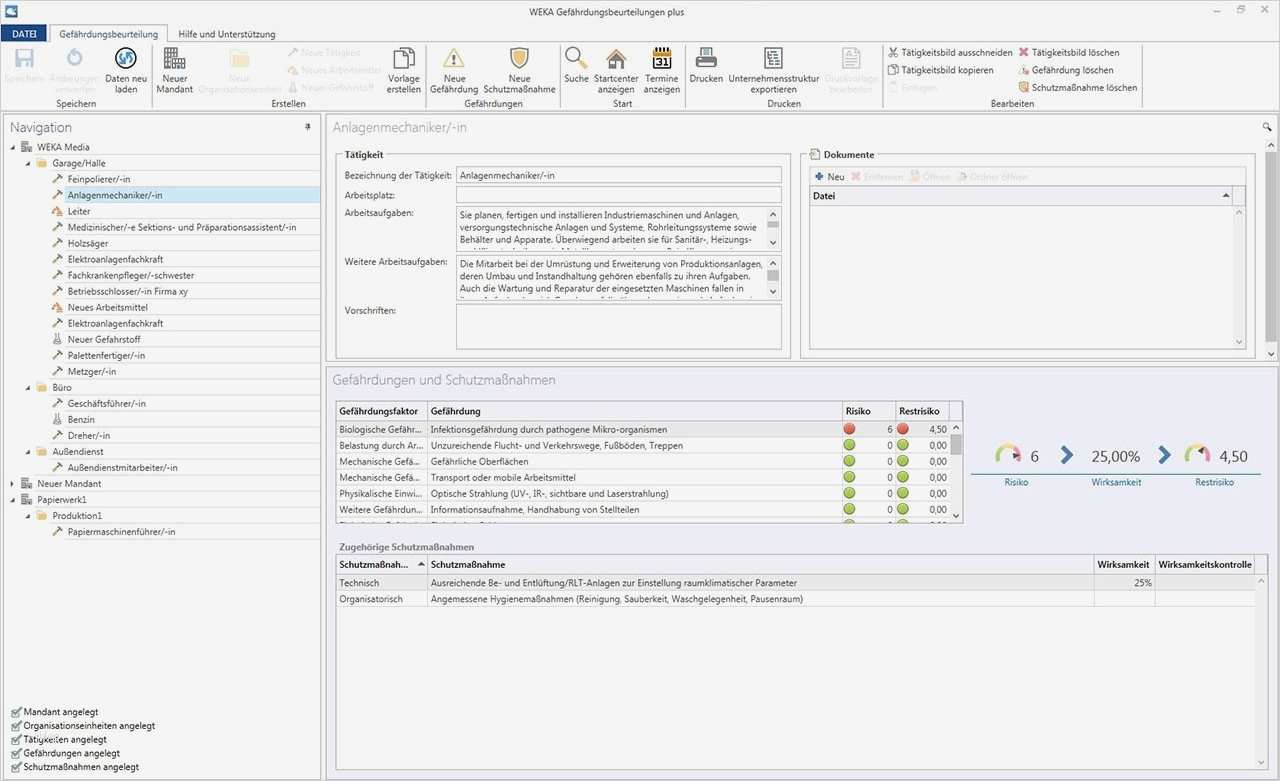
Task: Add a Neue Gefährdung via warning icon
Action: coord(454,59)
